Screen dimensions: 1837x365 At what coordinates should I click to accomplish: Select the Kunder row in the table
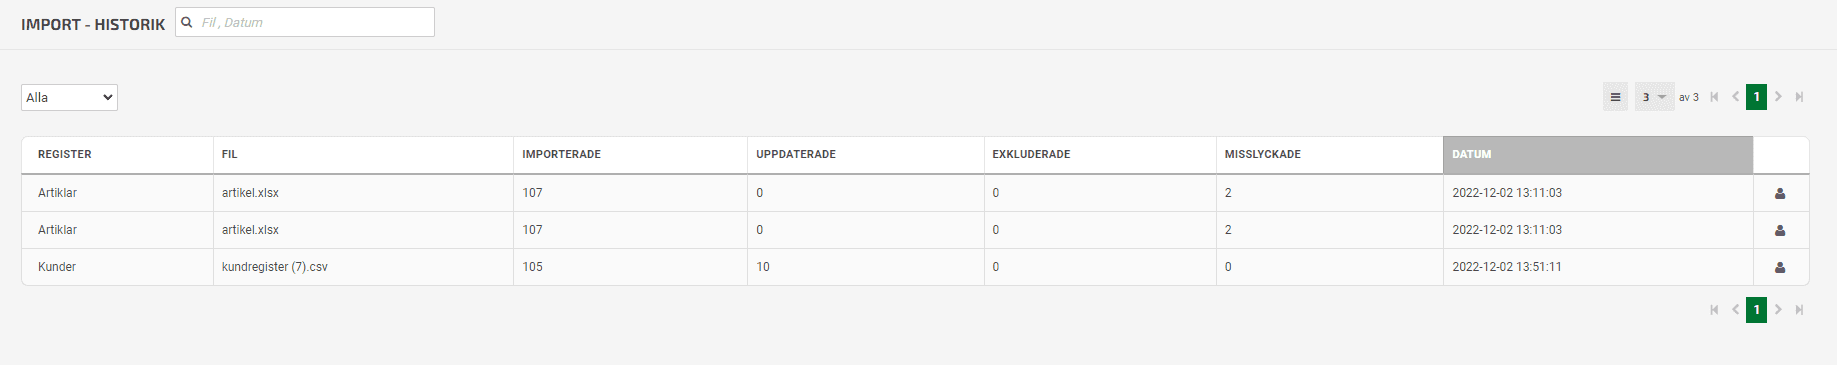pos(915,267)
